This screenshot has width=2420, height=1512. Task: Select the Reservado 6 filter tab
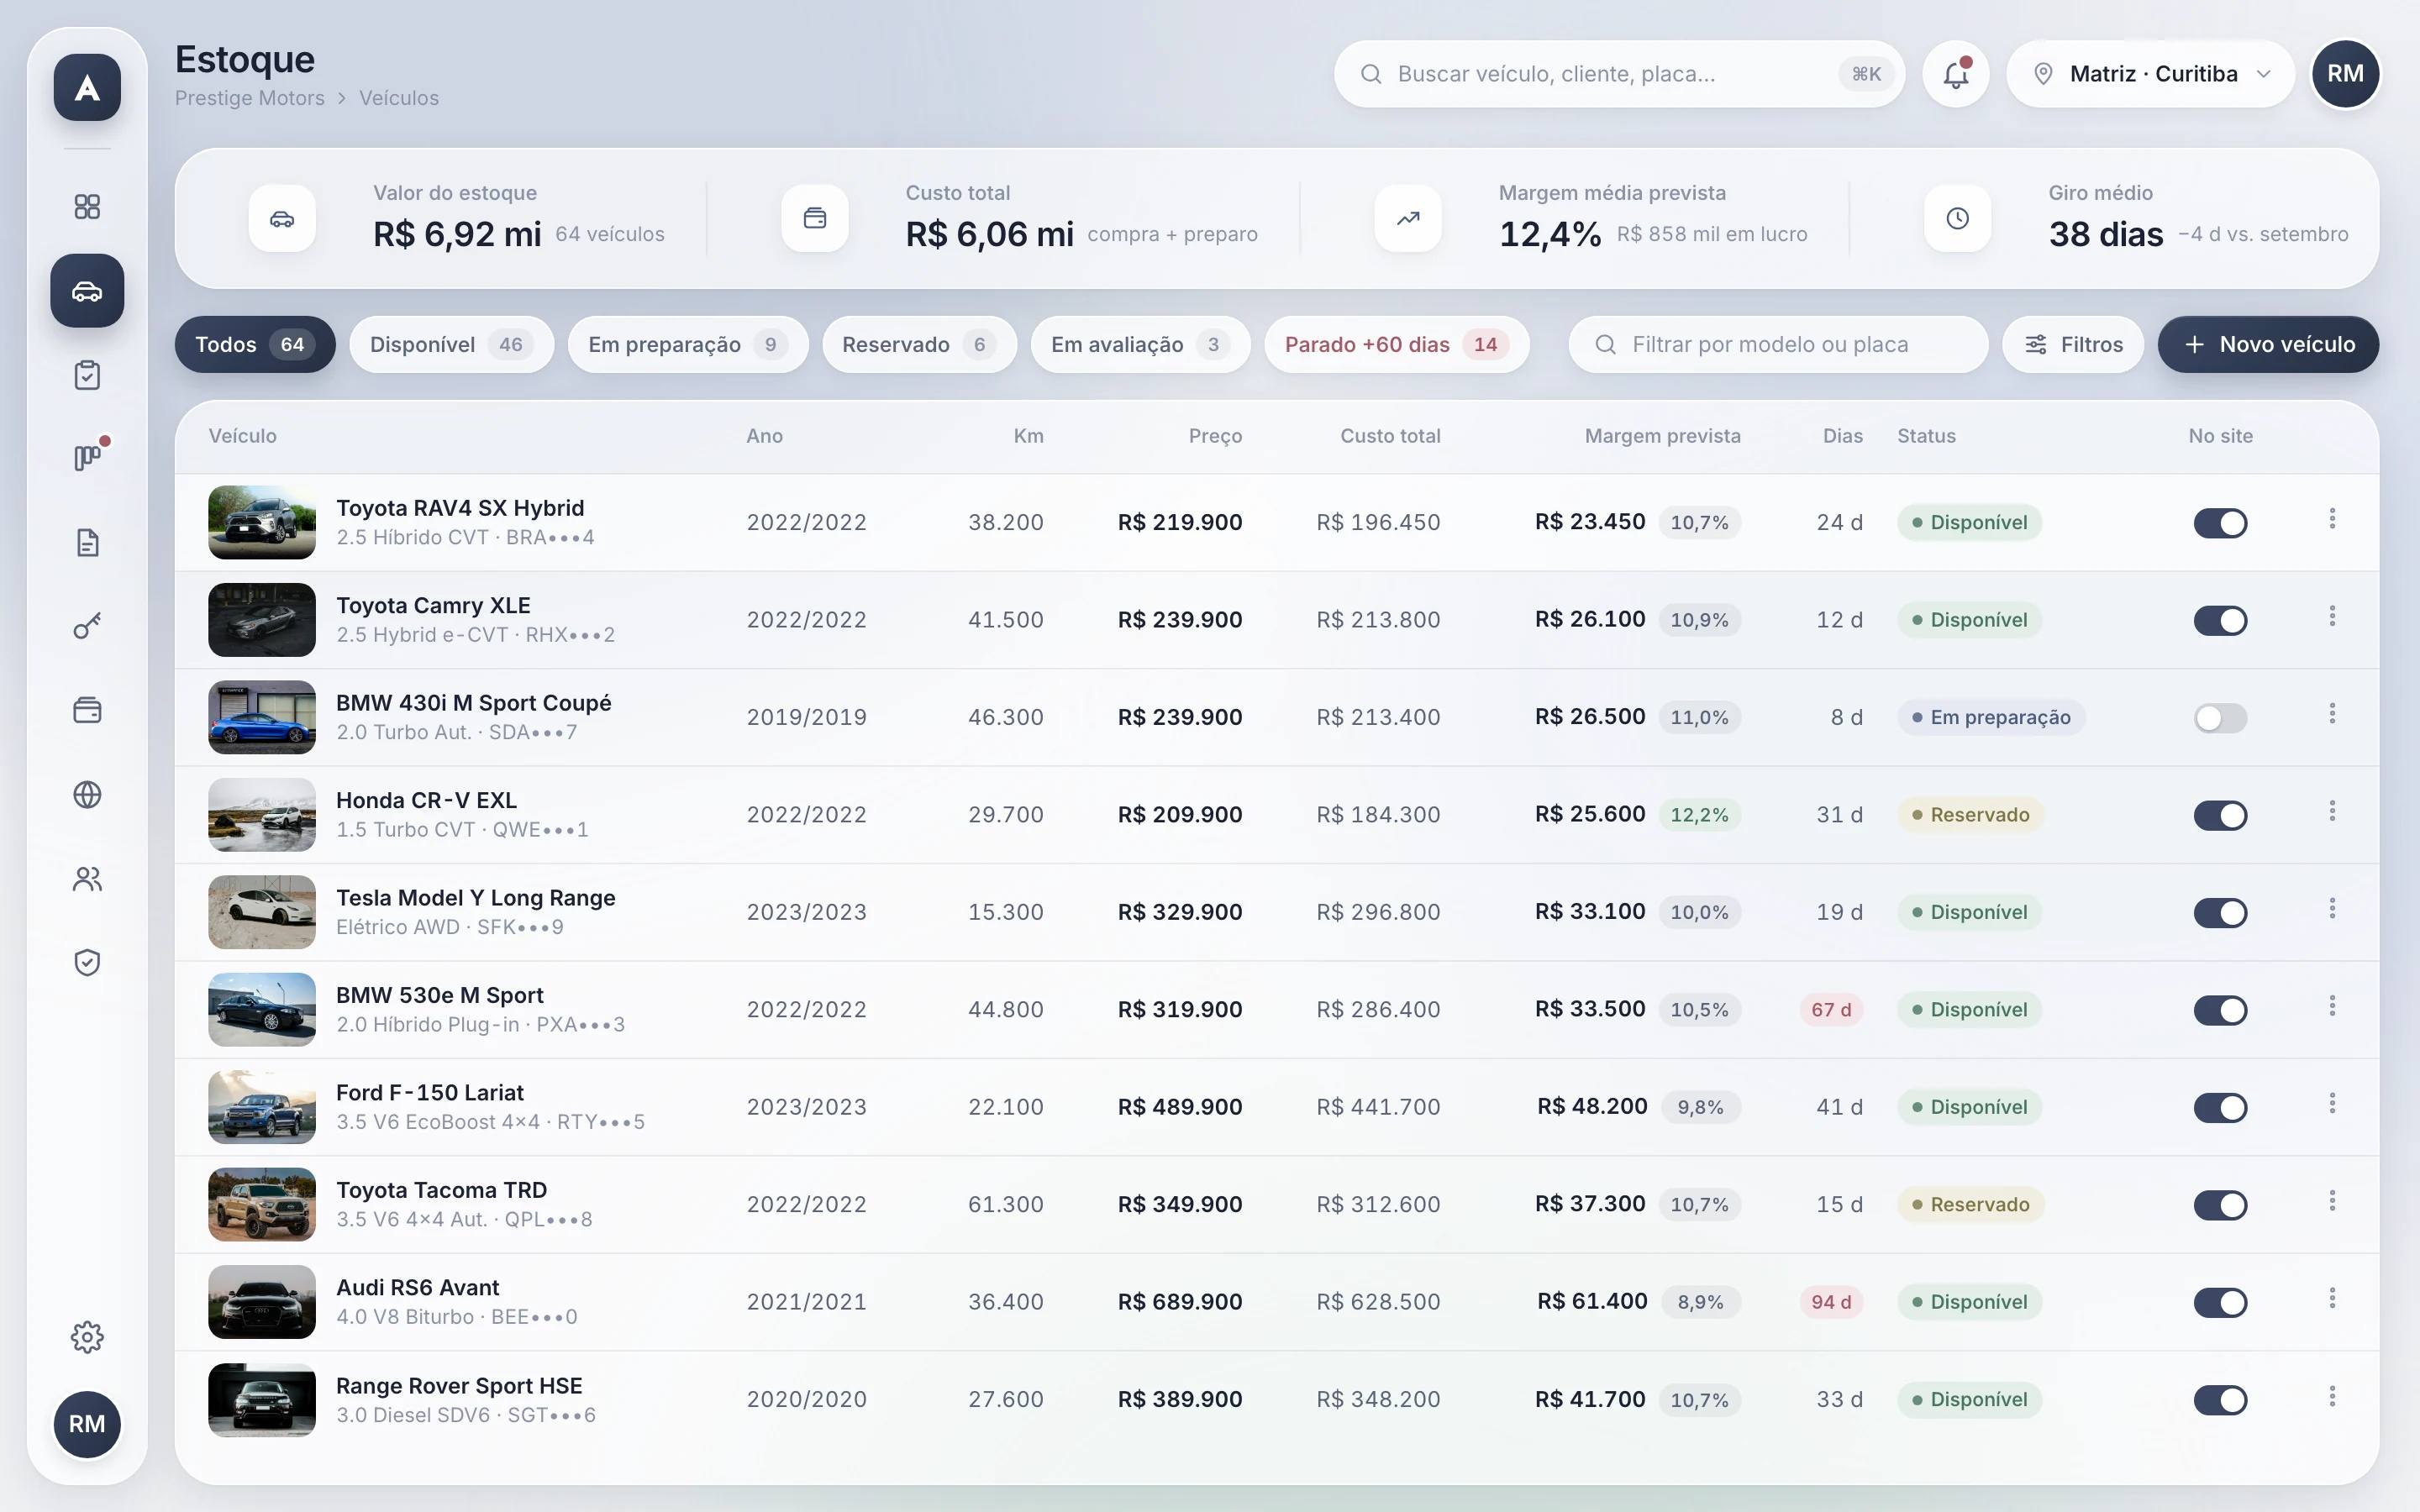pyautogui.click(x=919, y=345)
